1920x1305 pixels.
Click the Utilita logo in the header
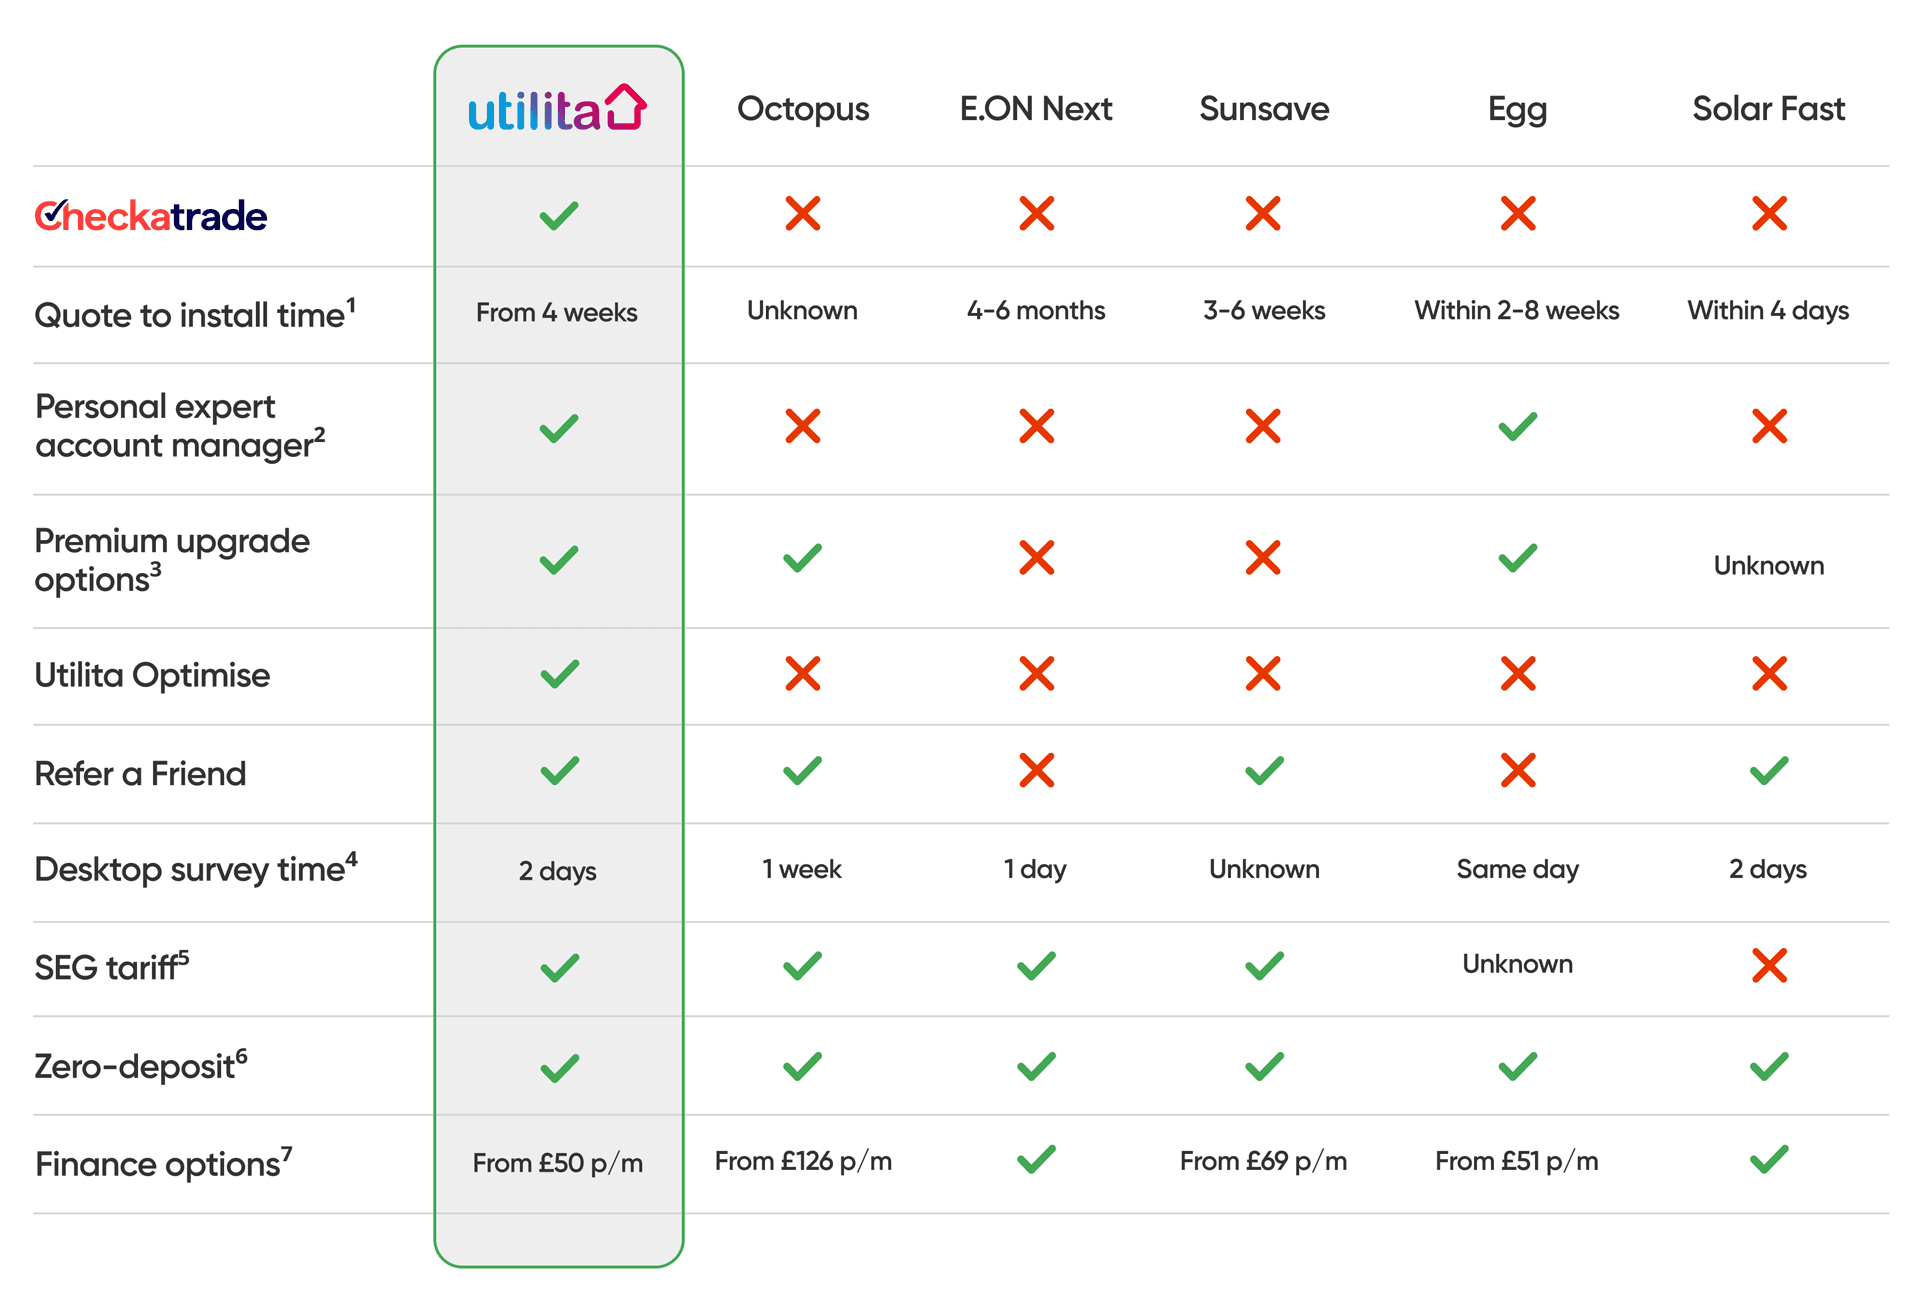558,108
